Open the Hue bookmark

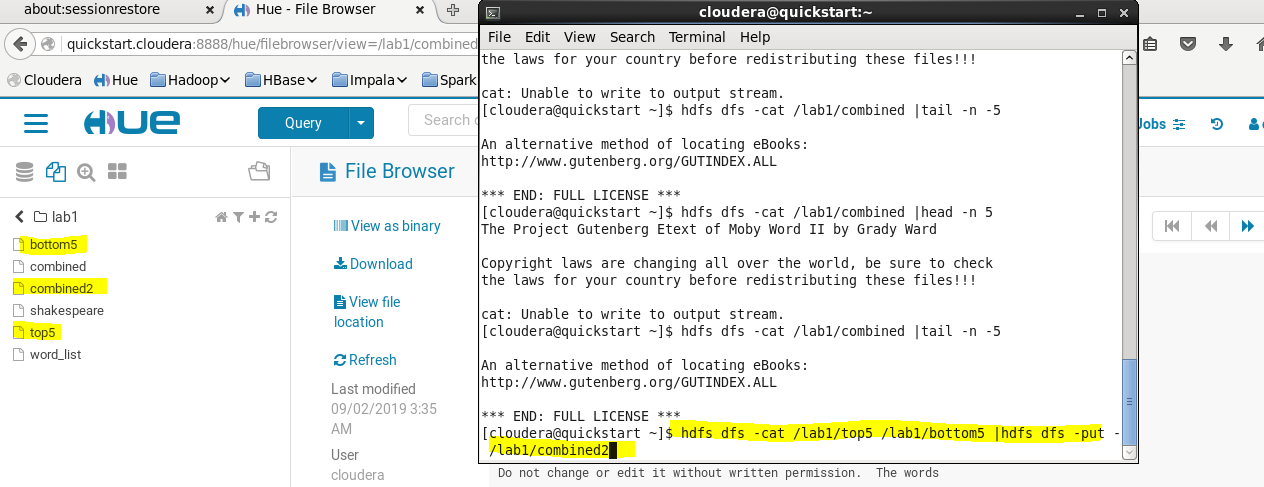coord(116,80)
